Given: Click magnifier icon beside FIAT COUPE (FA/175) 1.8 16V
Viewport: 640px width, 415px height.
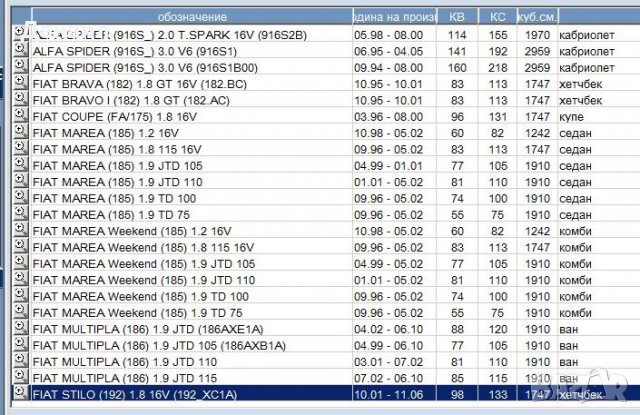Looking at the screenshot, I should pyautogui.click(x=20, y=116).
